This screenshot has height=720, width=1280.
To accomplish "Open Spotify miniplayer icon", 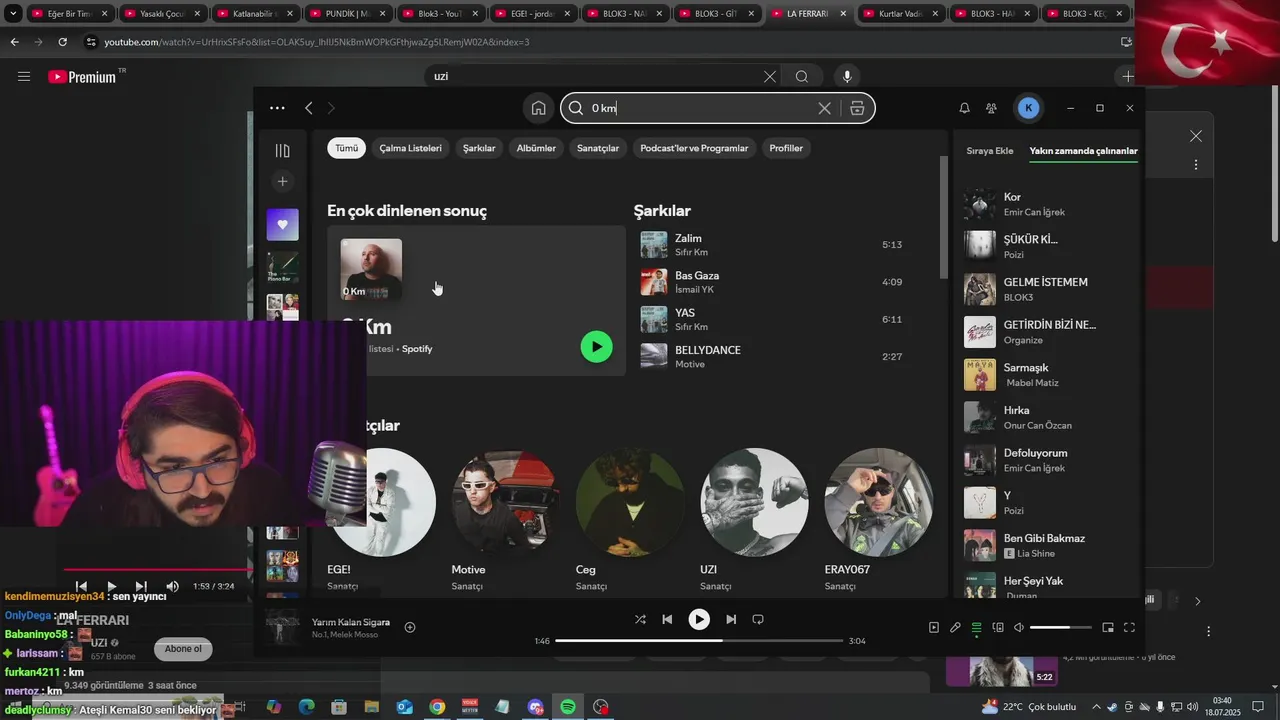I will [x=1108, y=627].
